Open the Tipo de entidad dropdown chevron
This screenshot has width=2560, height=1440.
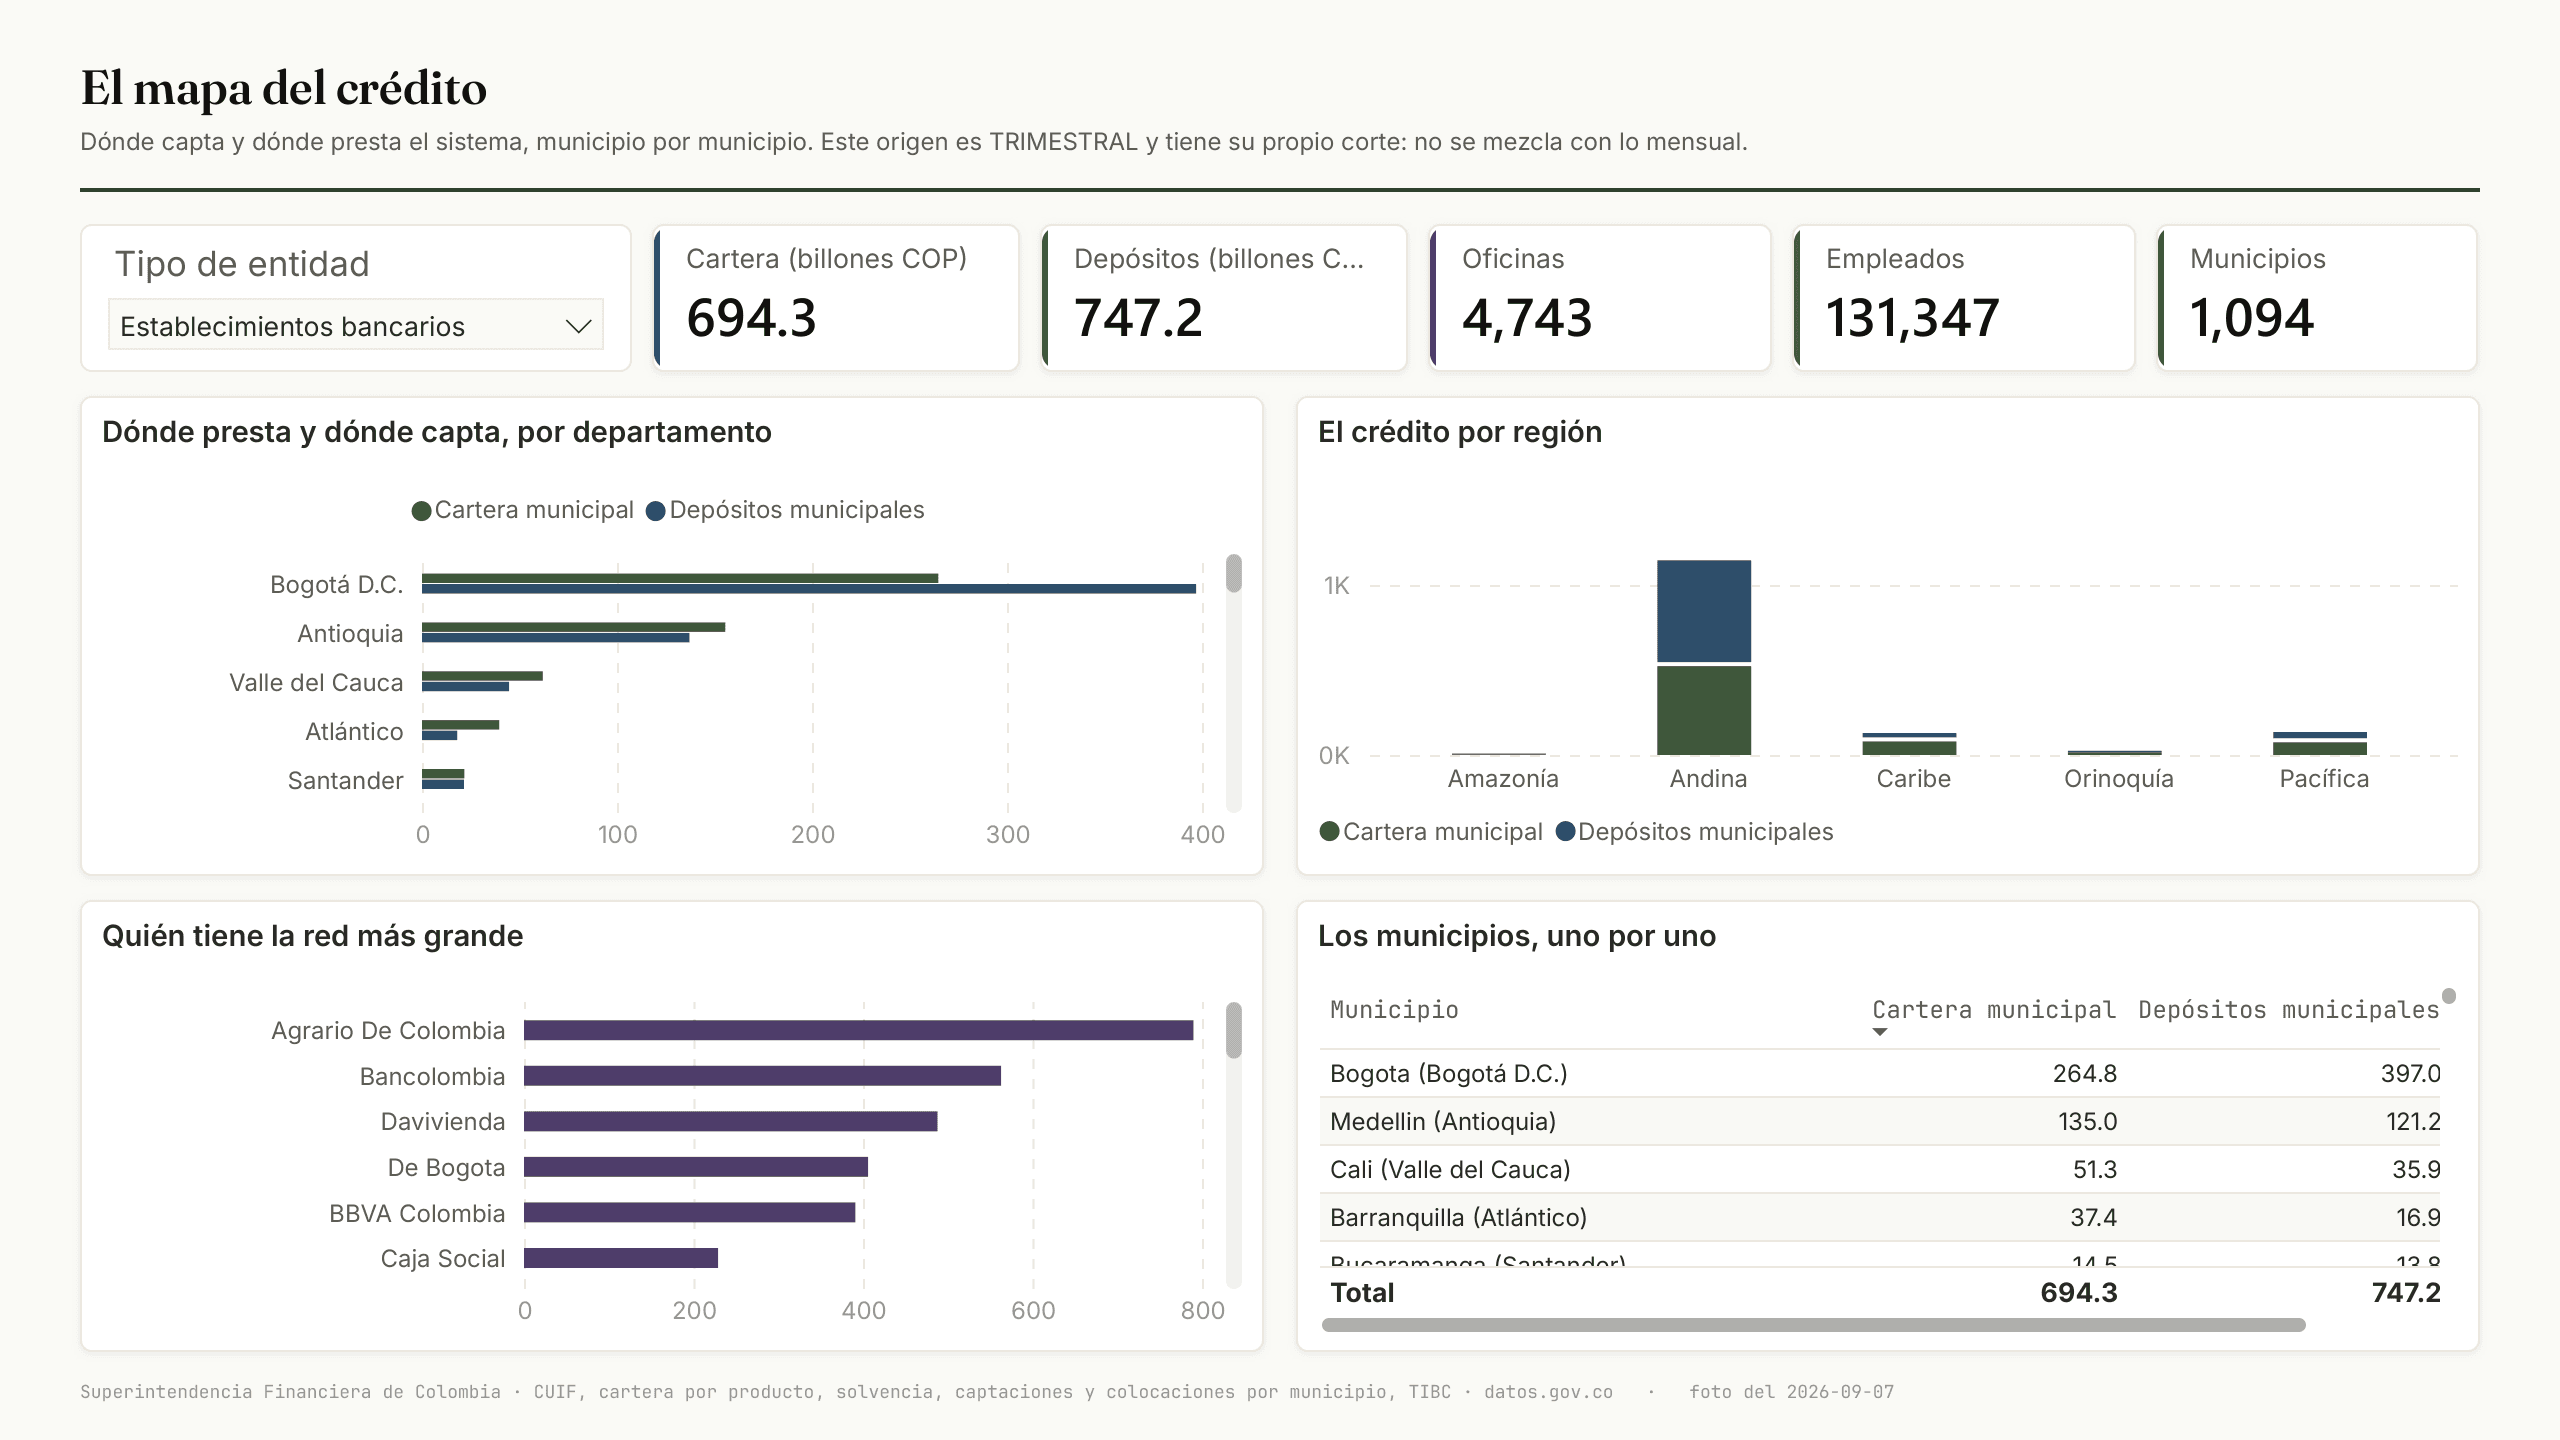(578, 326)
